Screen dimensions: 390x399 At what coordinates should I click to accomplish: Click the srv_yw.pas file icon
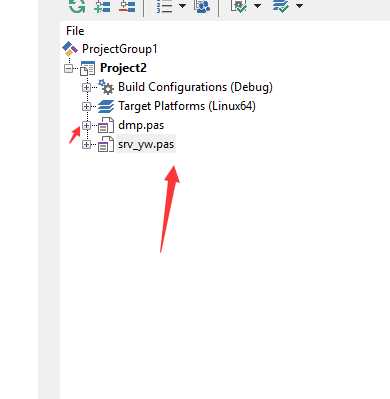tap(106, 144)
